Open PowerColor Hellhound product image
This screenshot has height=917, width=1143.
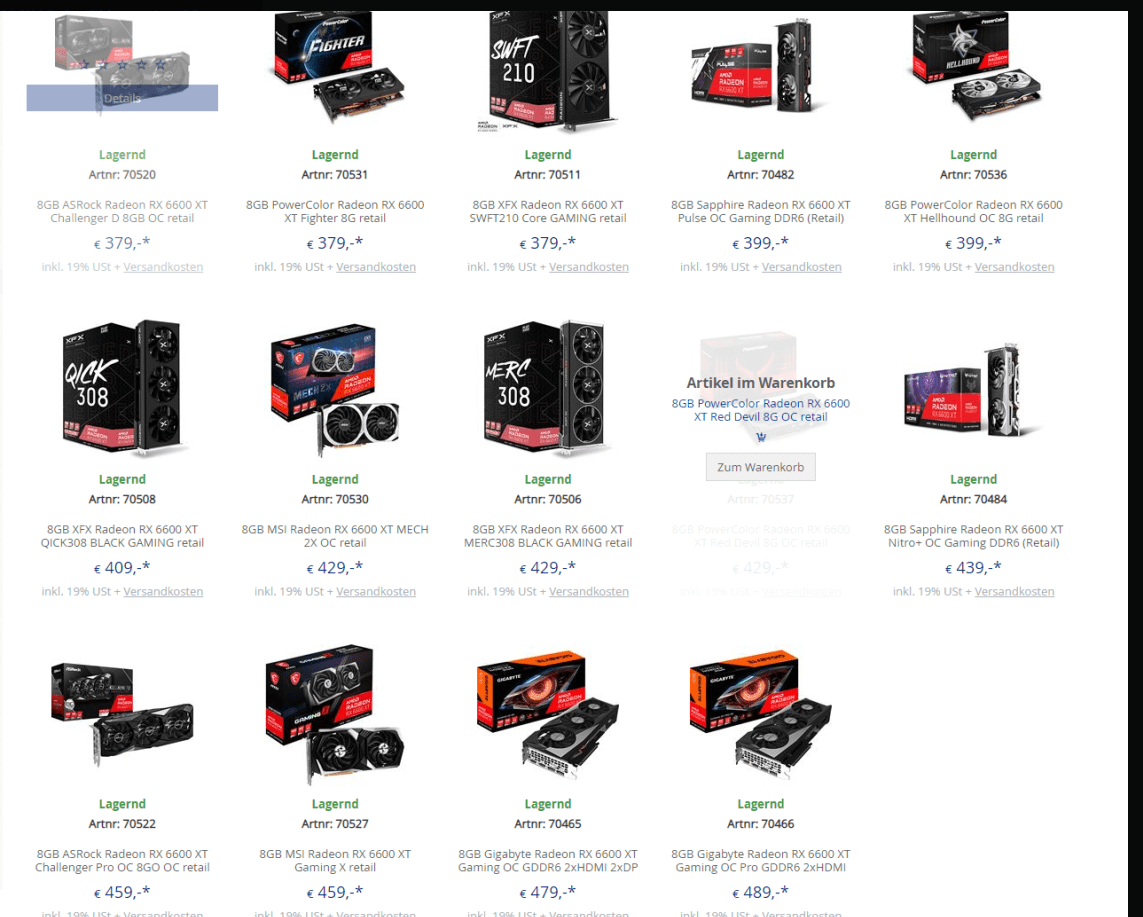click(x=975, y=68)
